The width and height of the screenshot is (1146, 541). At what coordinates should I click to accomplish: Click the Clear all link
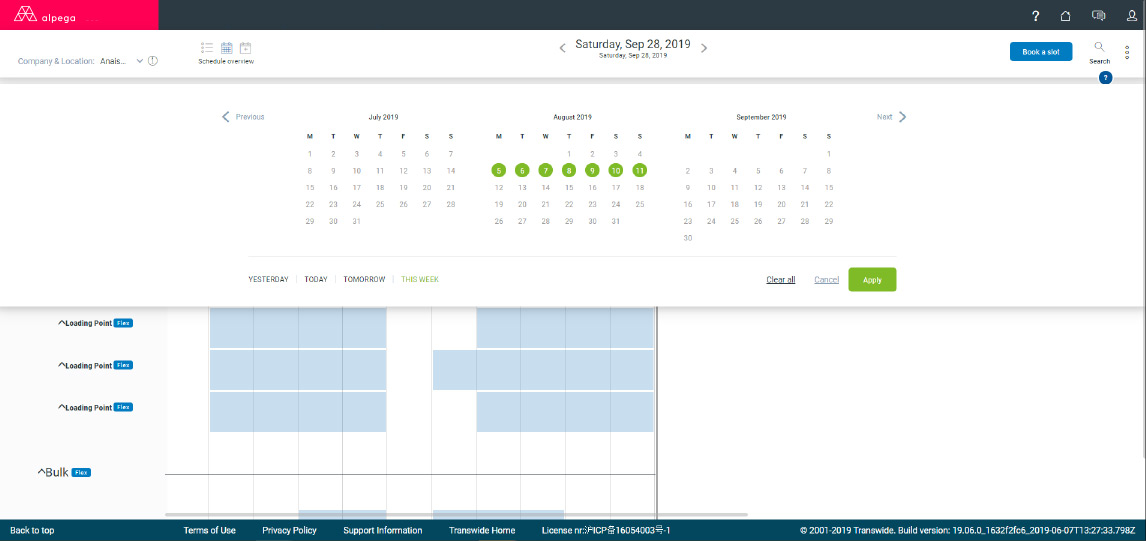[781, 279]
